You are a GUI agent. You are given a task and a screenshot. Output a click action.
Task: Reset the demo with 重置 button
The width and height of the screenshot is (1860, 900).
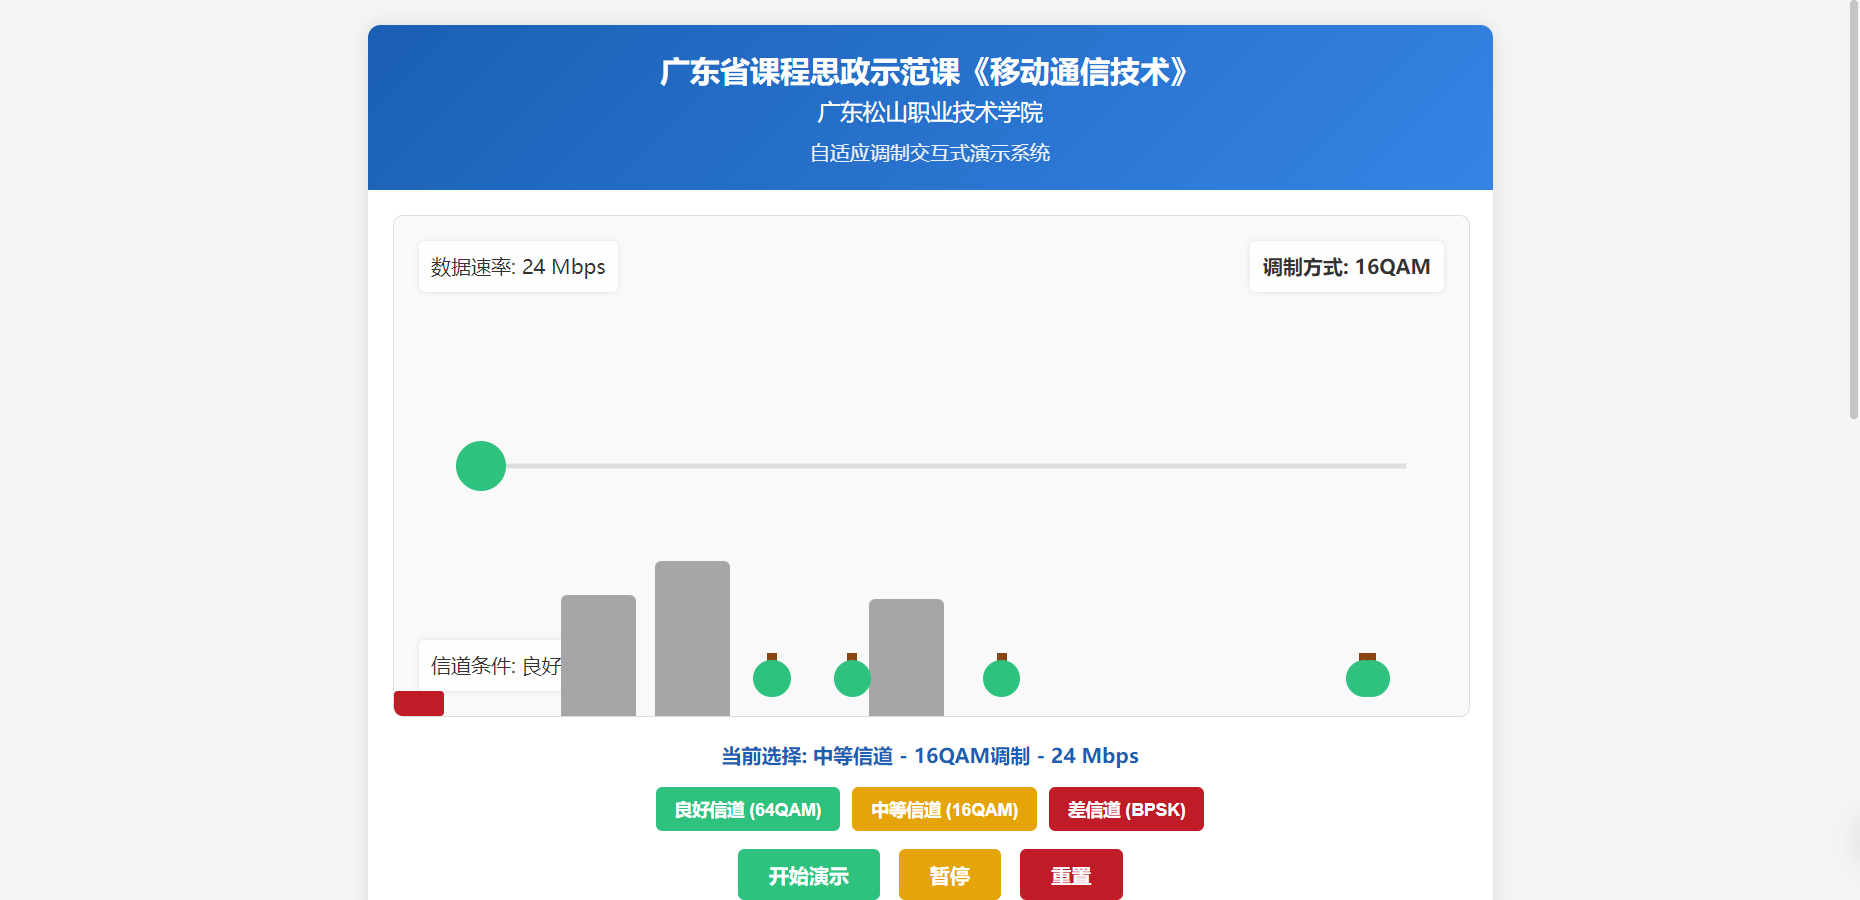pyautogui.click(x=1071, y=875)
